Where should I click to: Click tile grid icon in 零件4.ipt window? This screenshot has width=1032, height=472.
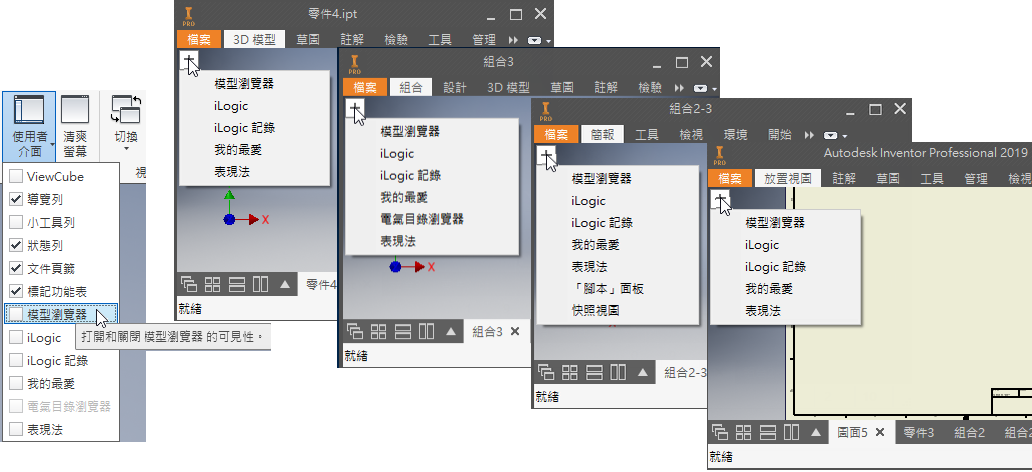coord(213,284)
